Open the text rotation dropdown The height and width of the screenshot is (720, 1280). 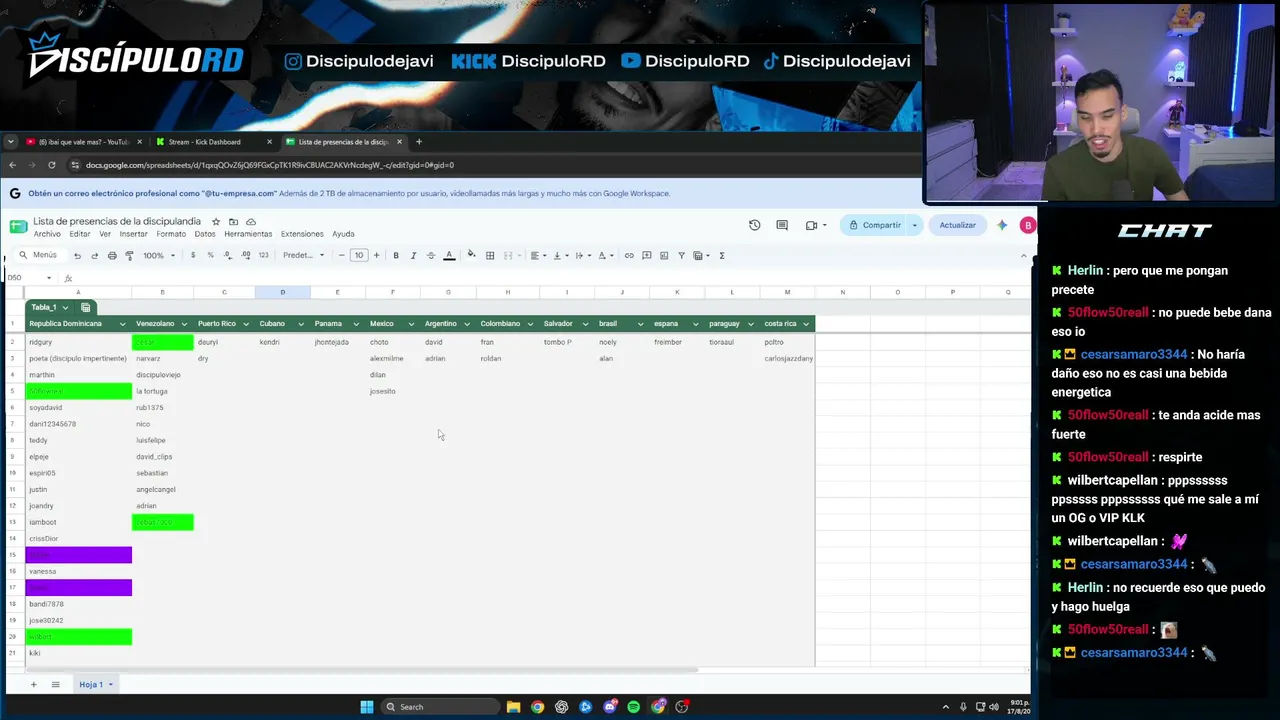pyautogui.click(x=606, y=255)
